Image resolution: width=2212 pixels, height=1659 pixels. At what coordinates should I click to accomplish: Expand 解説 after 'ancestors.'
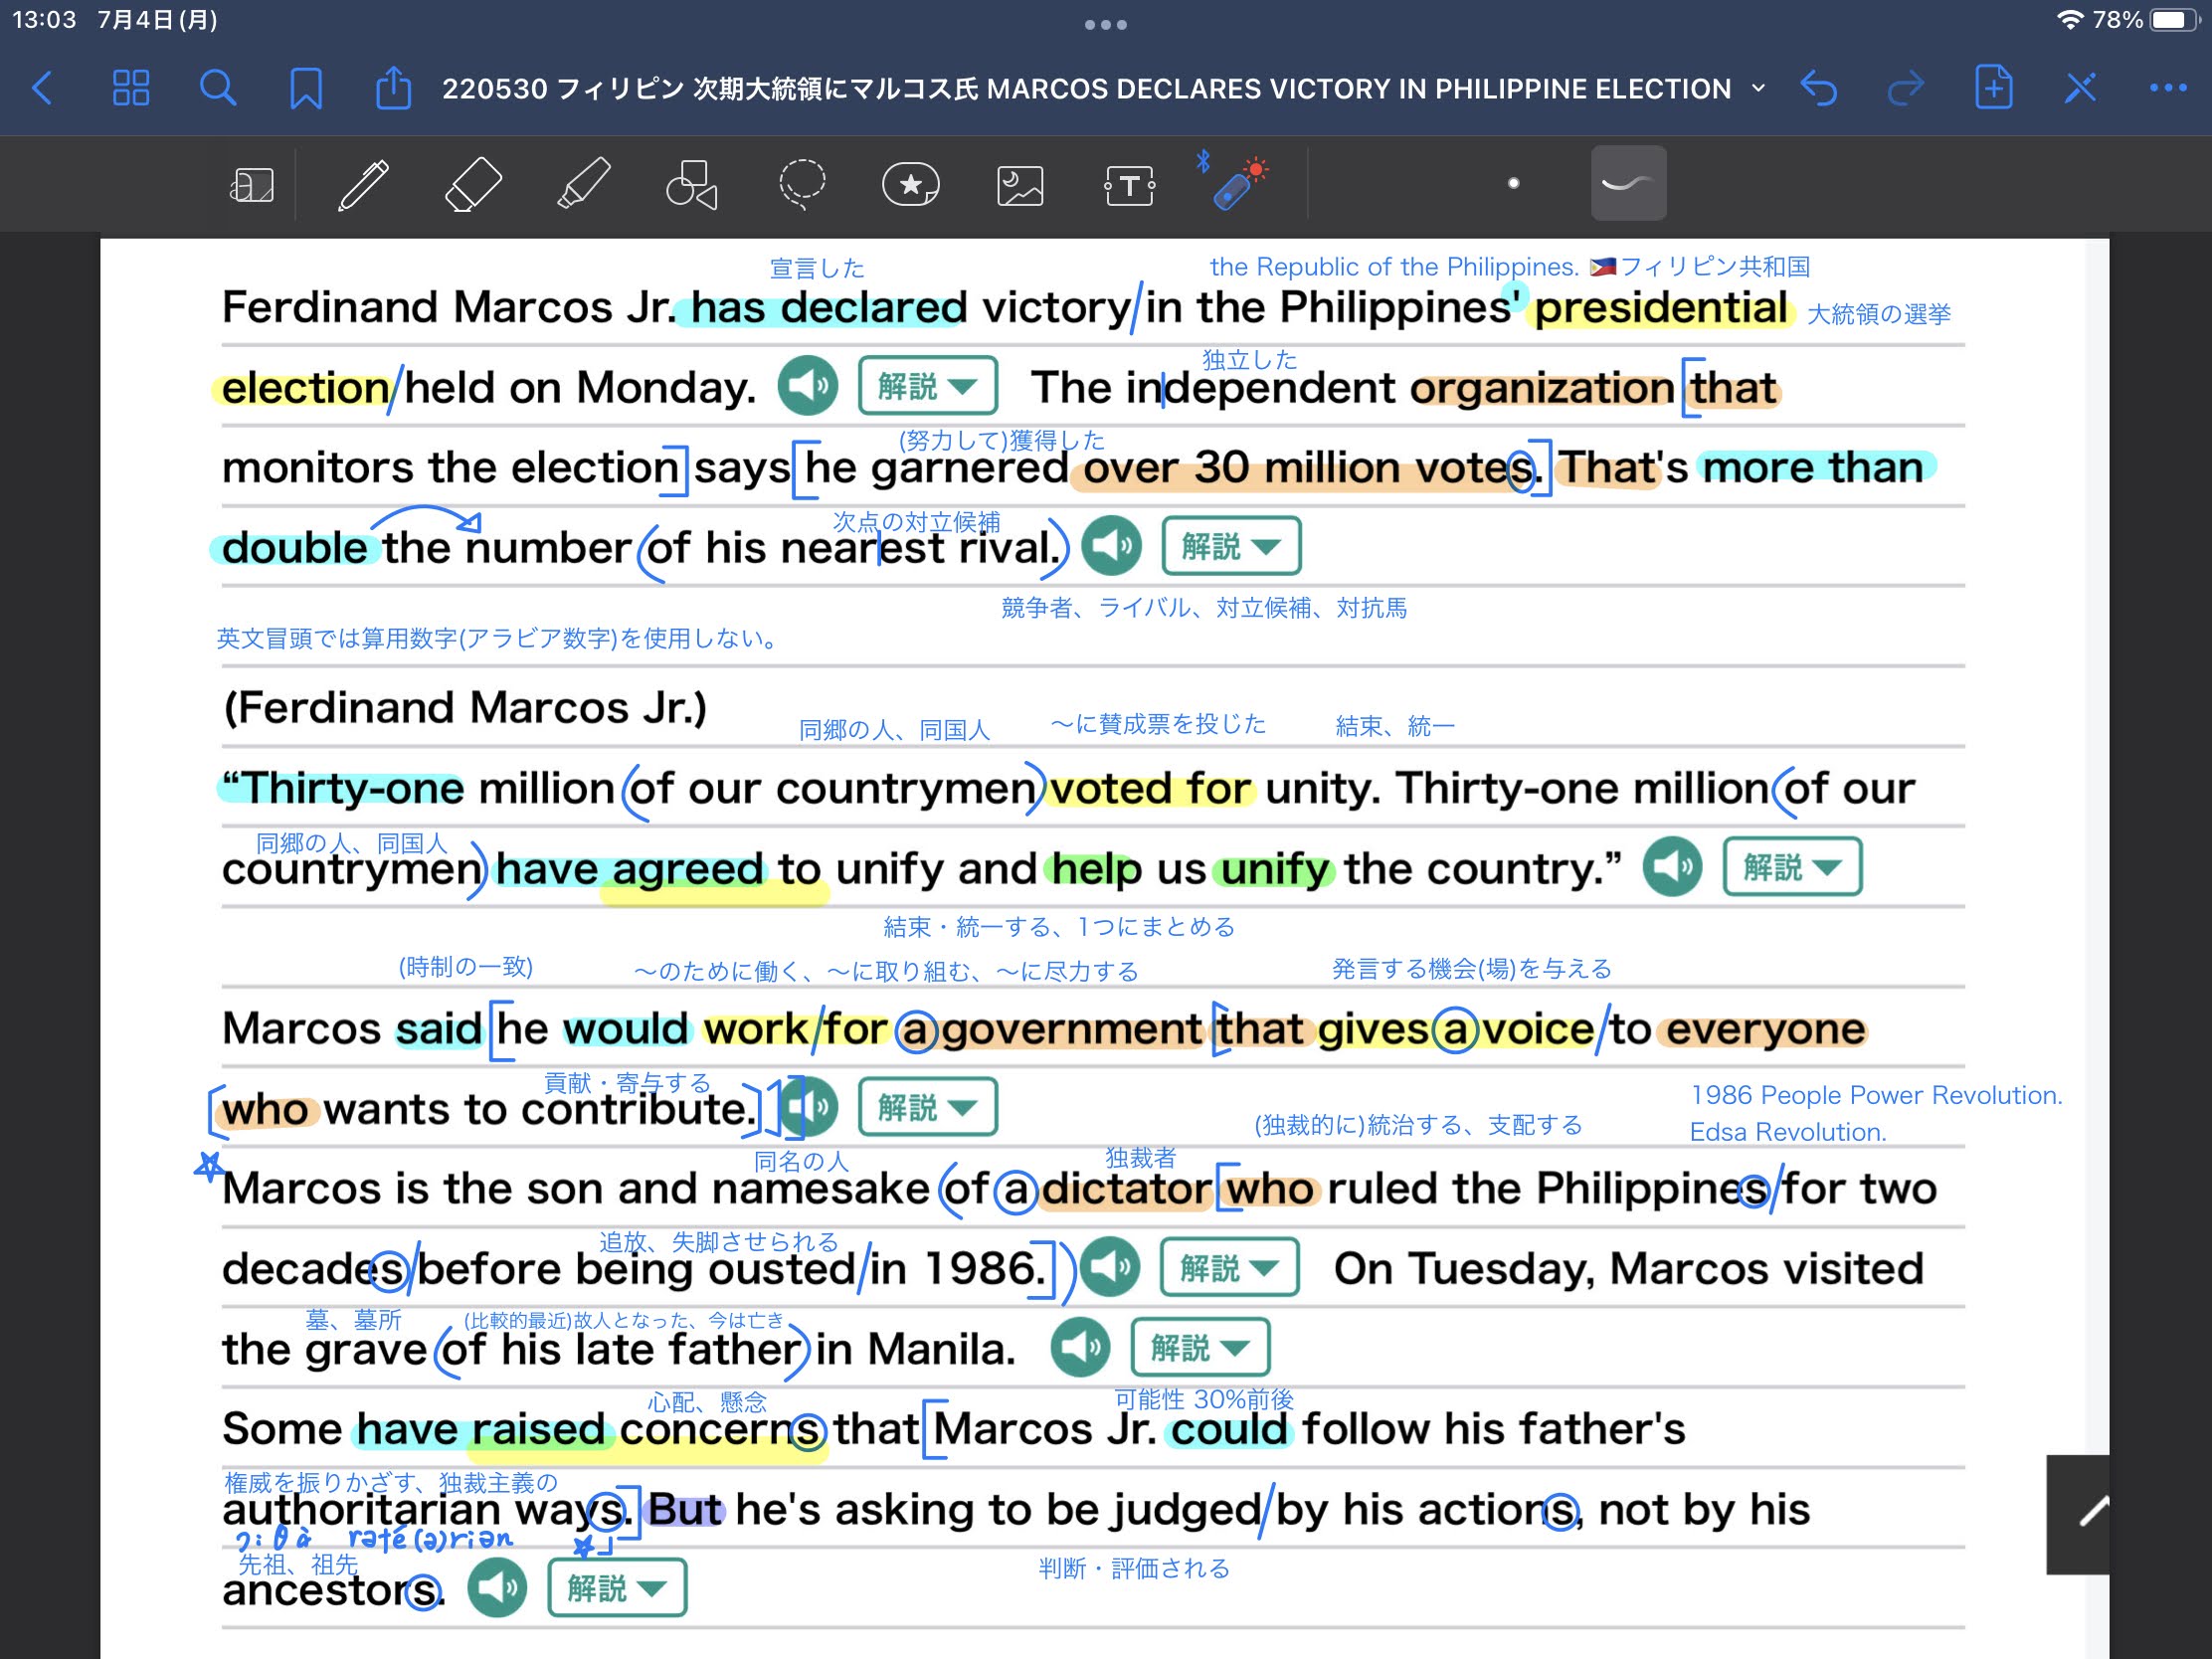pyautogui.click(x=617, y=1588)
